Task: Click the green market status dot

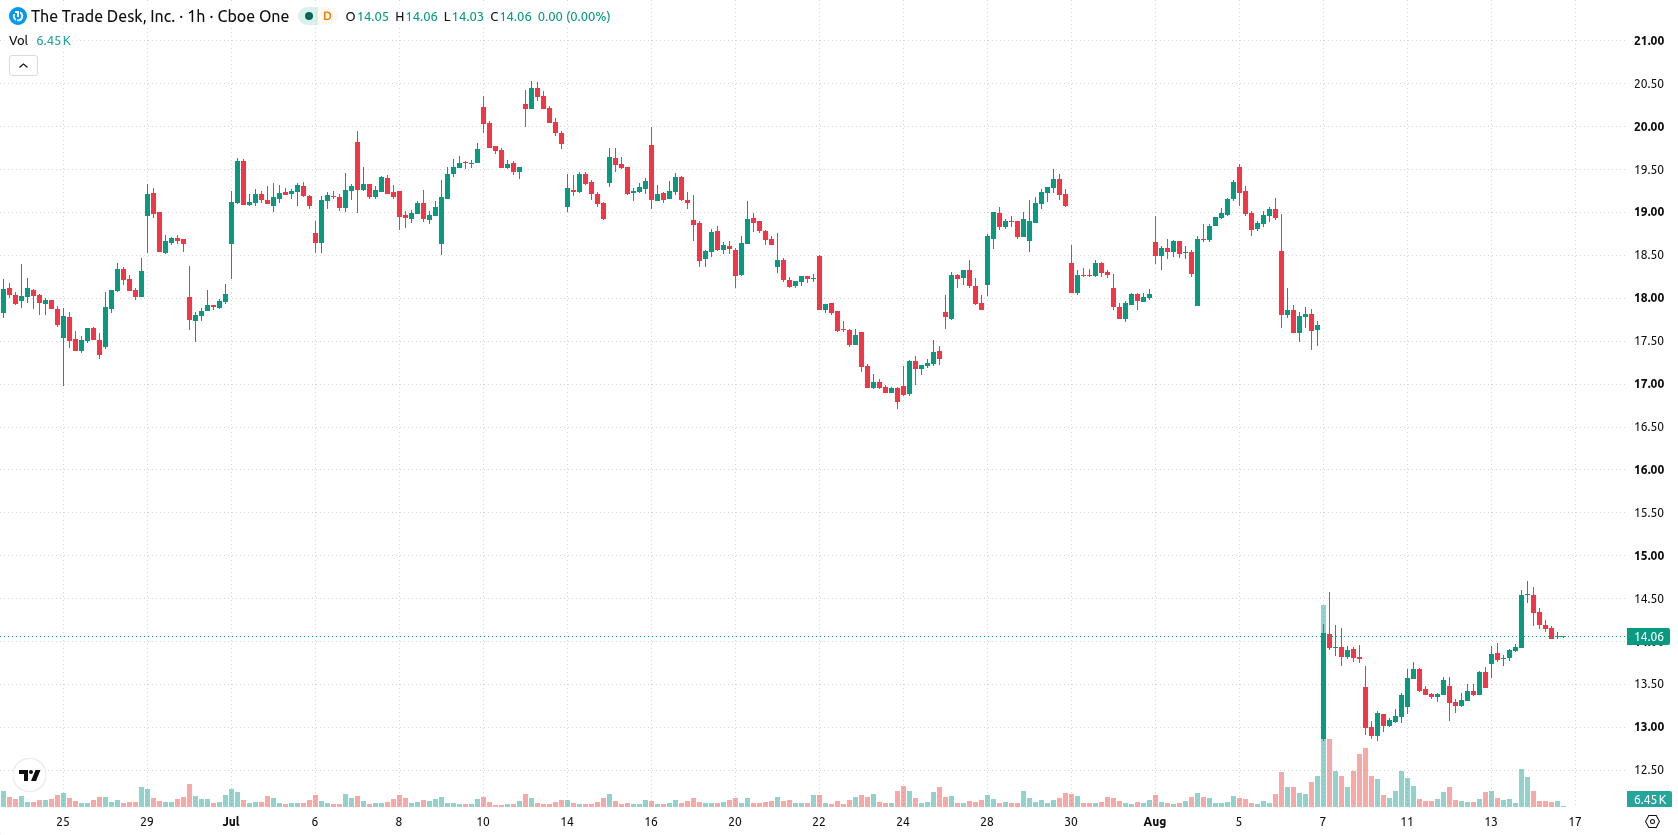Action: (309, 16)
